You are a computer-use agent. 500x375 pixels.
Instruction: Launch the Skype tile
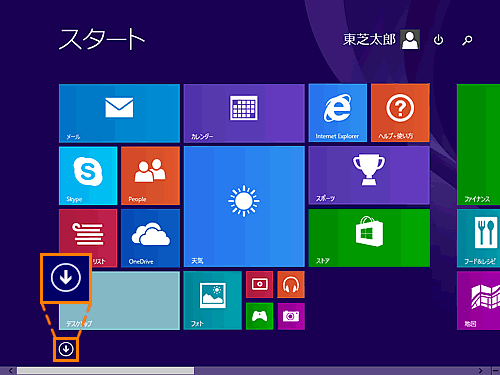coord(88,176)
